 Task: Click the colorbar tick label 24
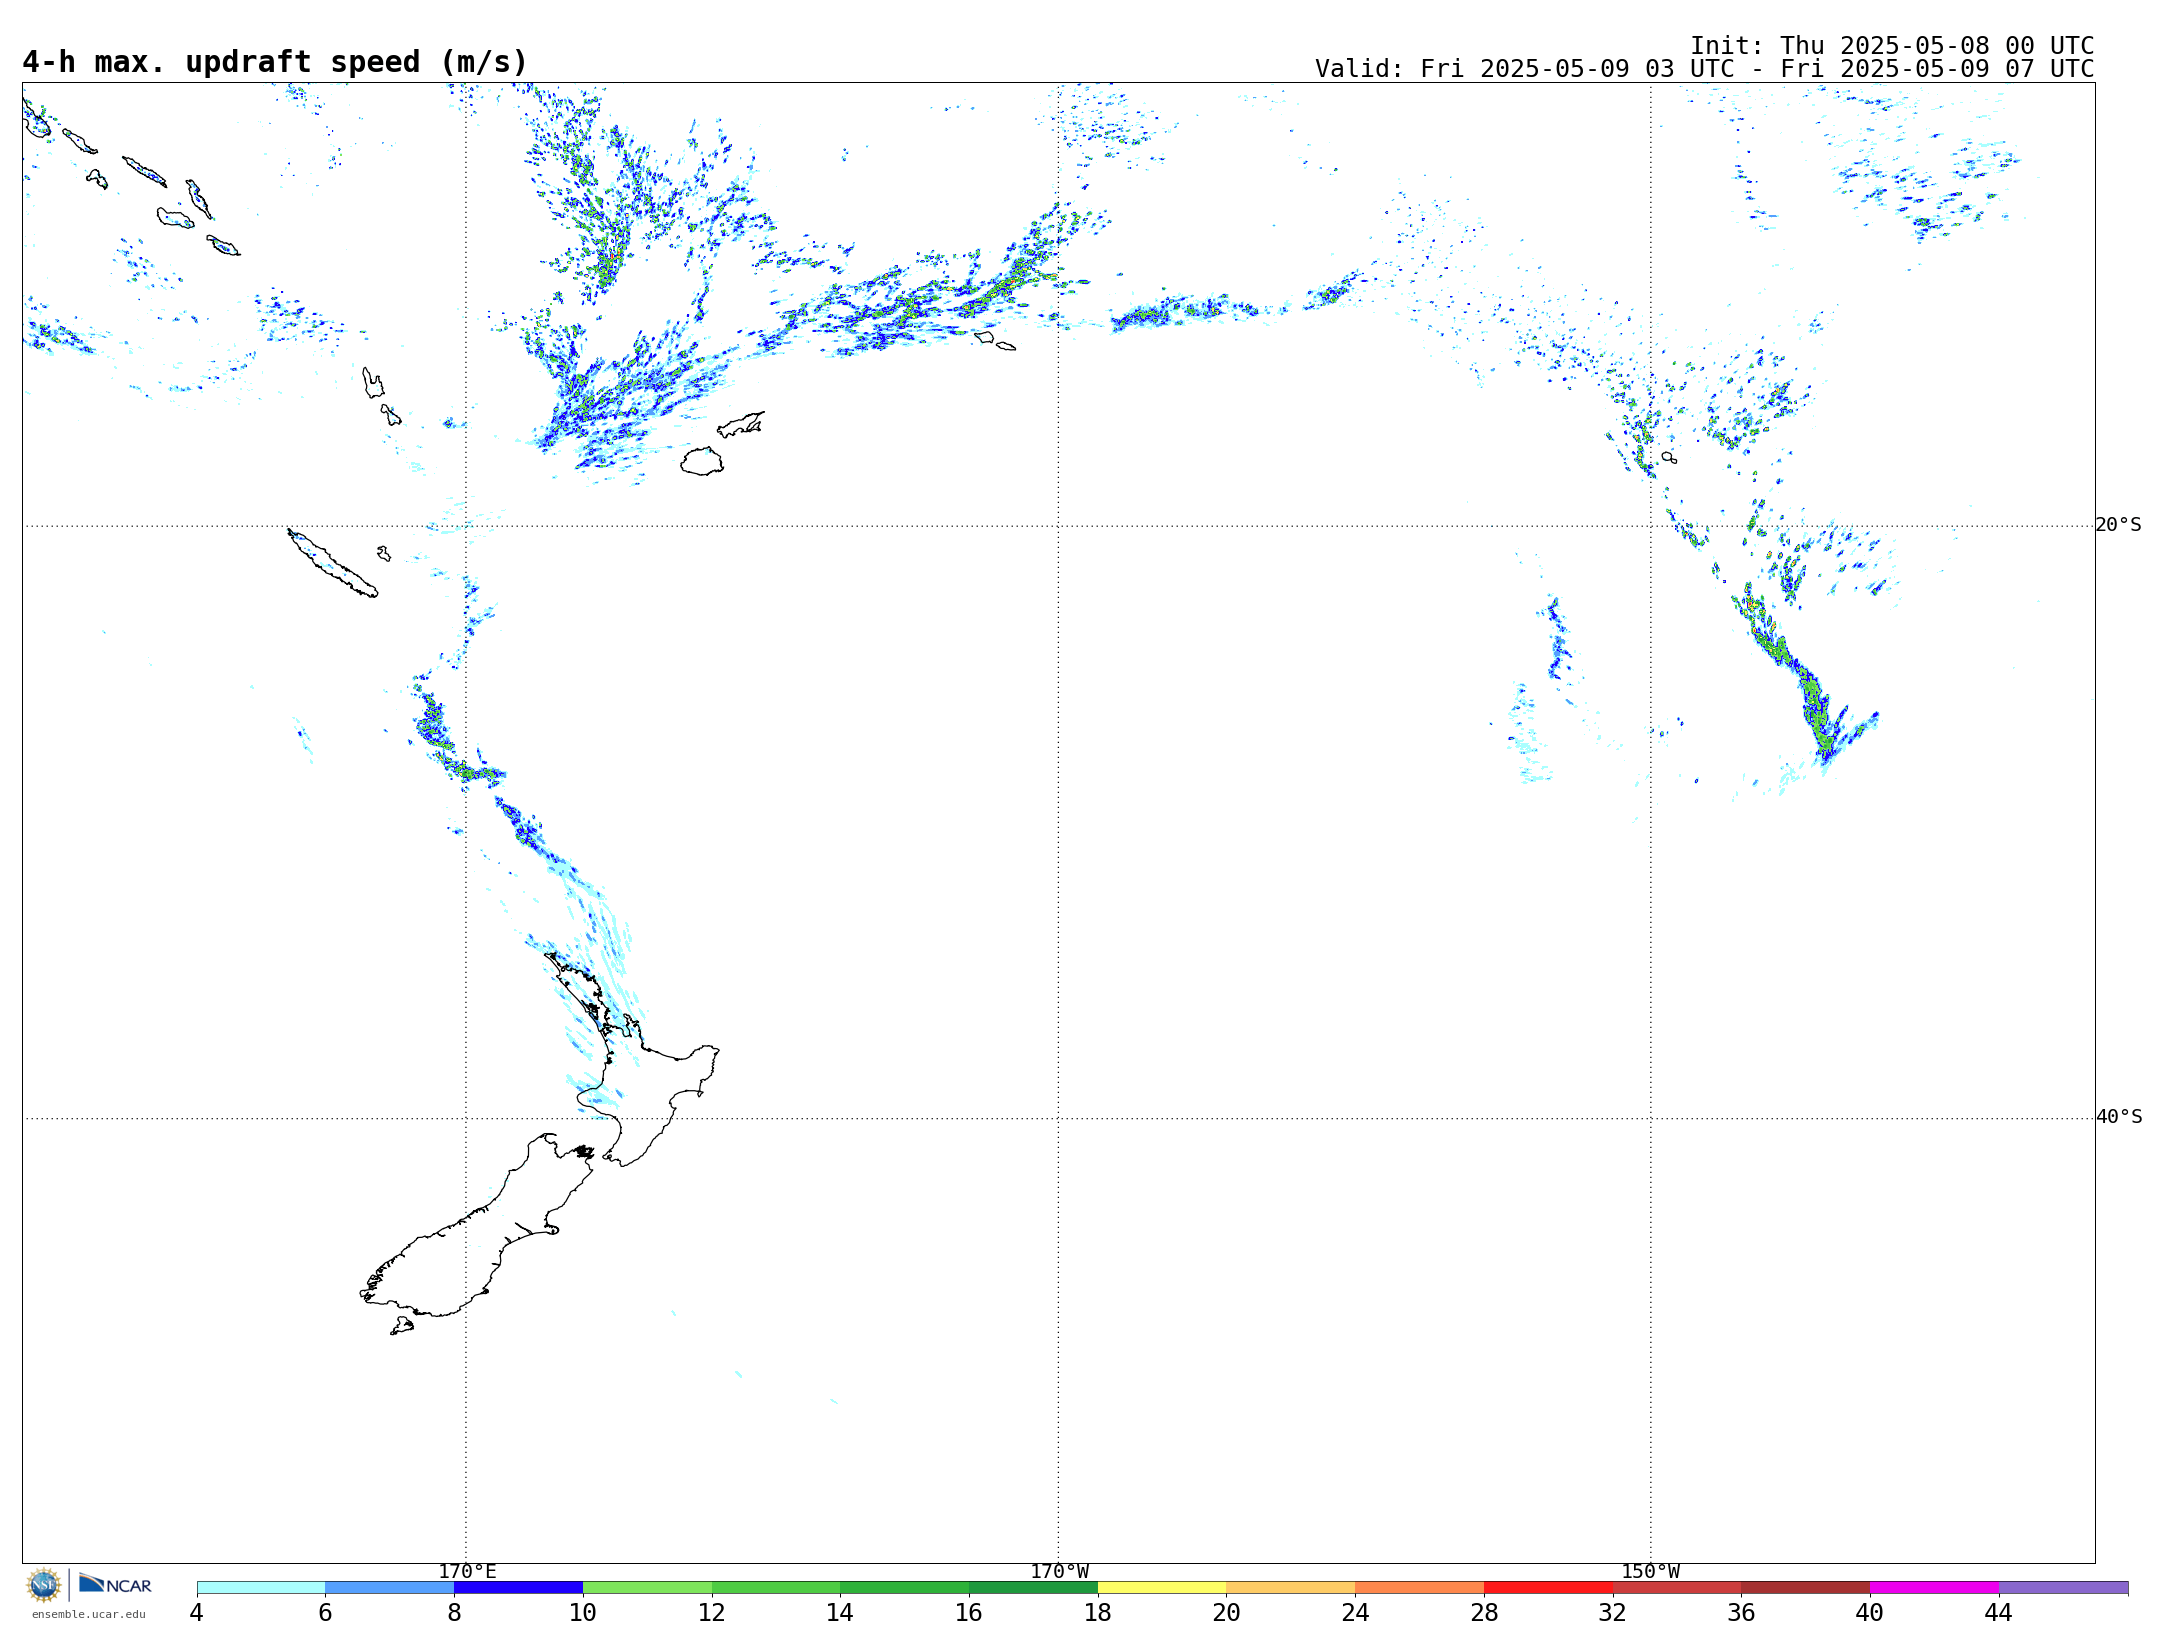(1355, 1613)
